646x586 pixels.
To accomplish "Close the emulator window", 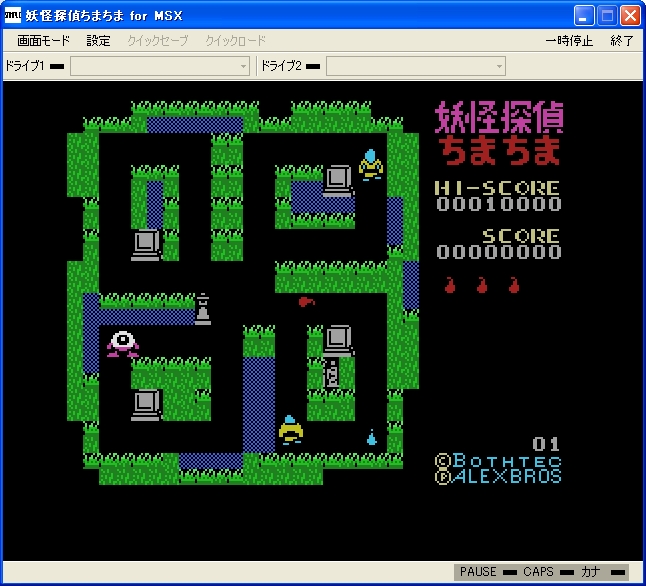I will pyautogui.click(x=630, y=16).
